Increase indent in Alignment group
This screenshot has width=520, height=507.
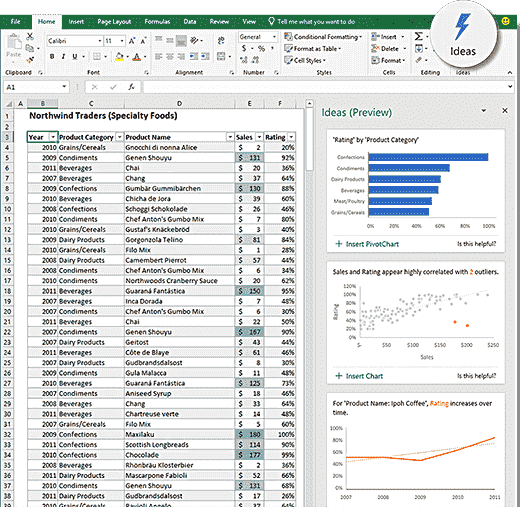pos(205,57)
